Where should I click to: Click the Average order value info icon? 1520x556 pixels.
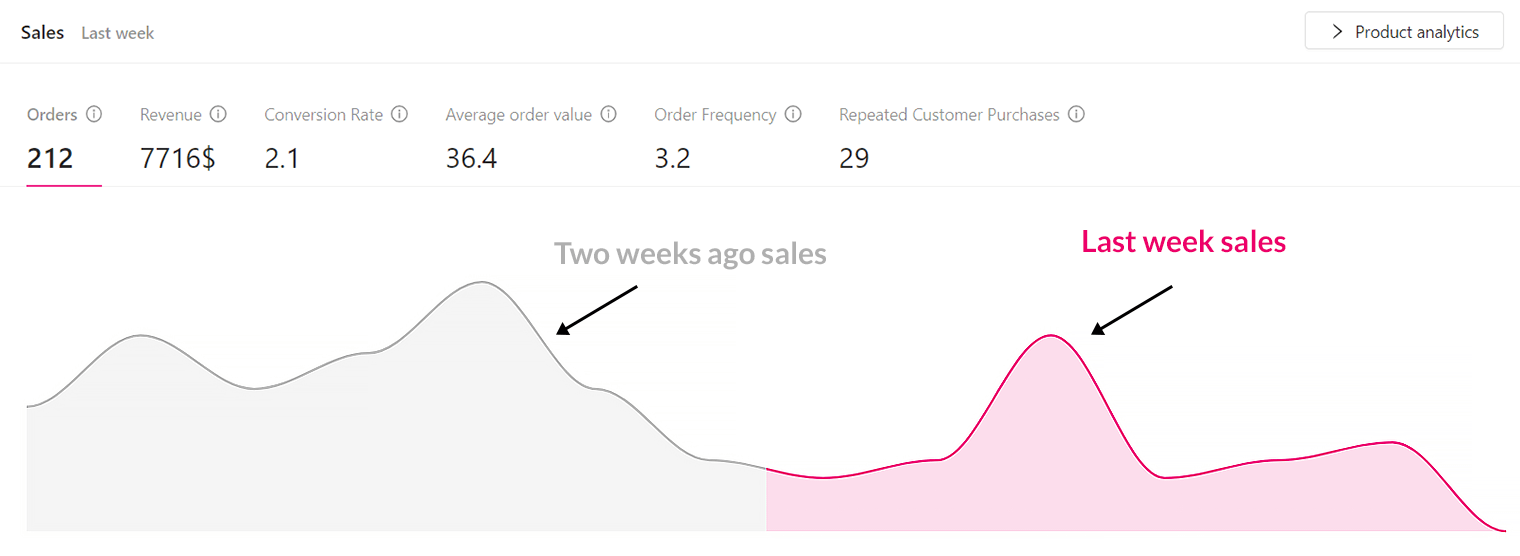tap(608, 114)
